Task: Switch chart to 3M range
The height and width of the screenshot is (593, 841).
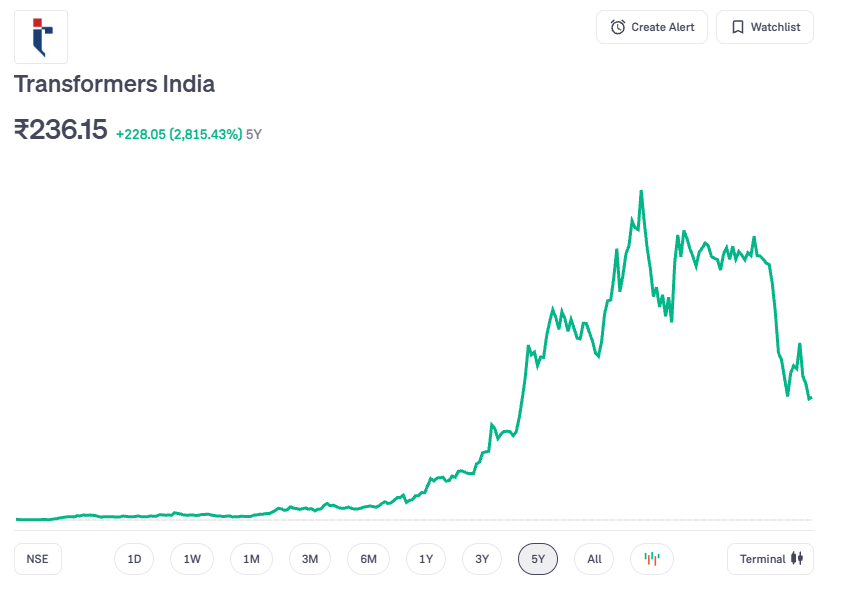Action: pos(310,559)
